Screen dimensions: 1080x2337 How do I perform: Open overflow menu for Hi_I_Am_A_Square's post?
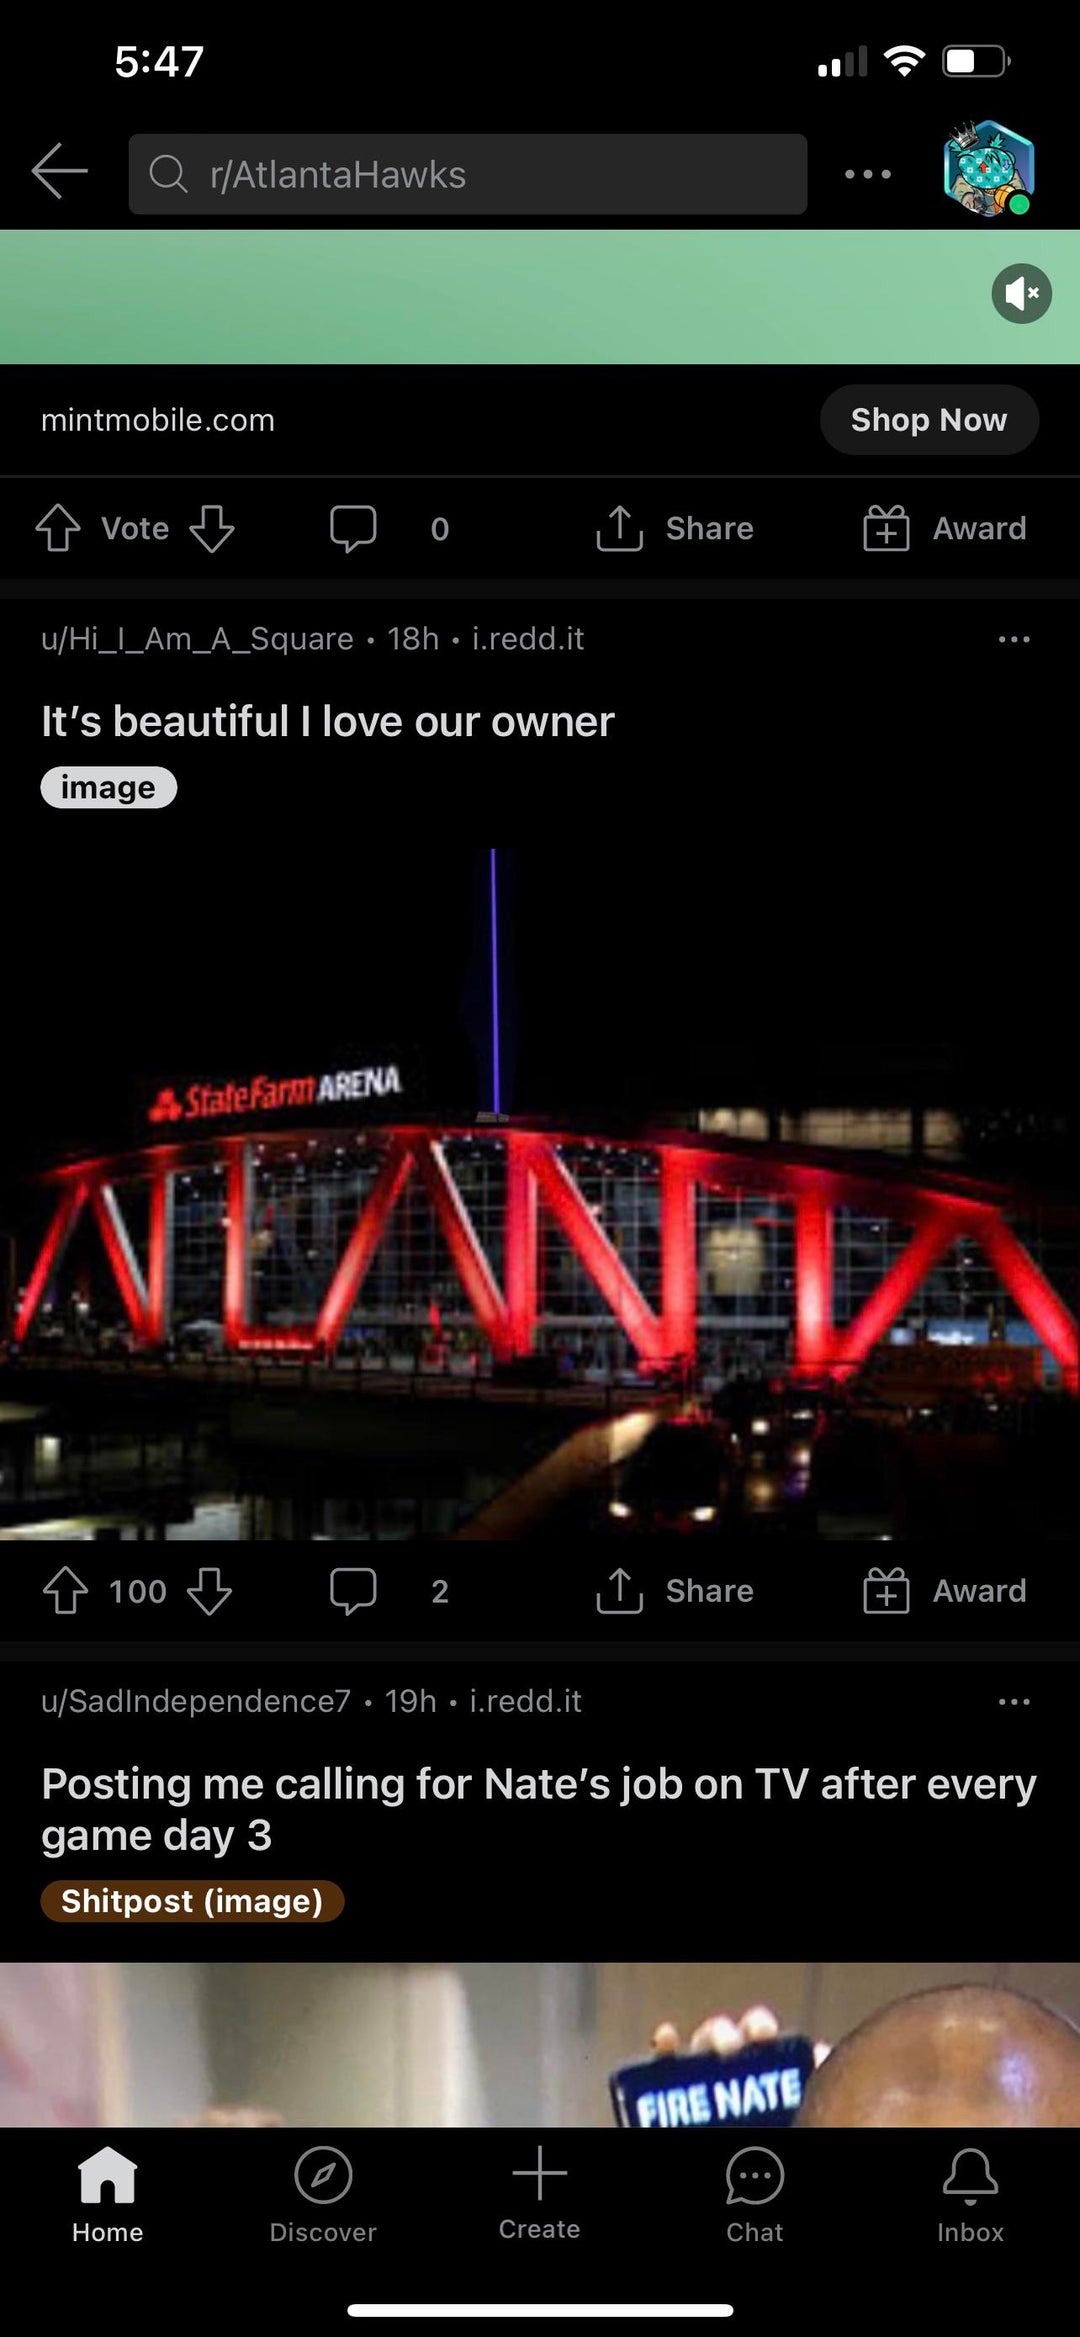coord(1014,639)
